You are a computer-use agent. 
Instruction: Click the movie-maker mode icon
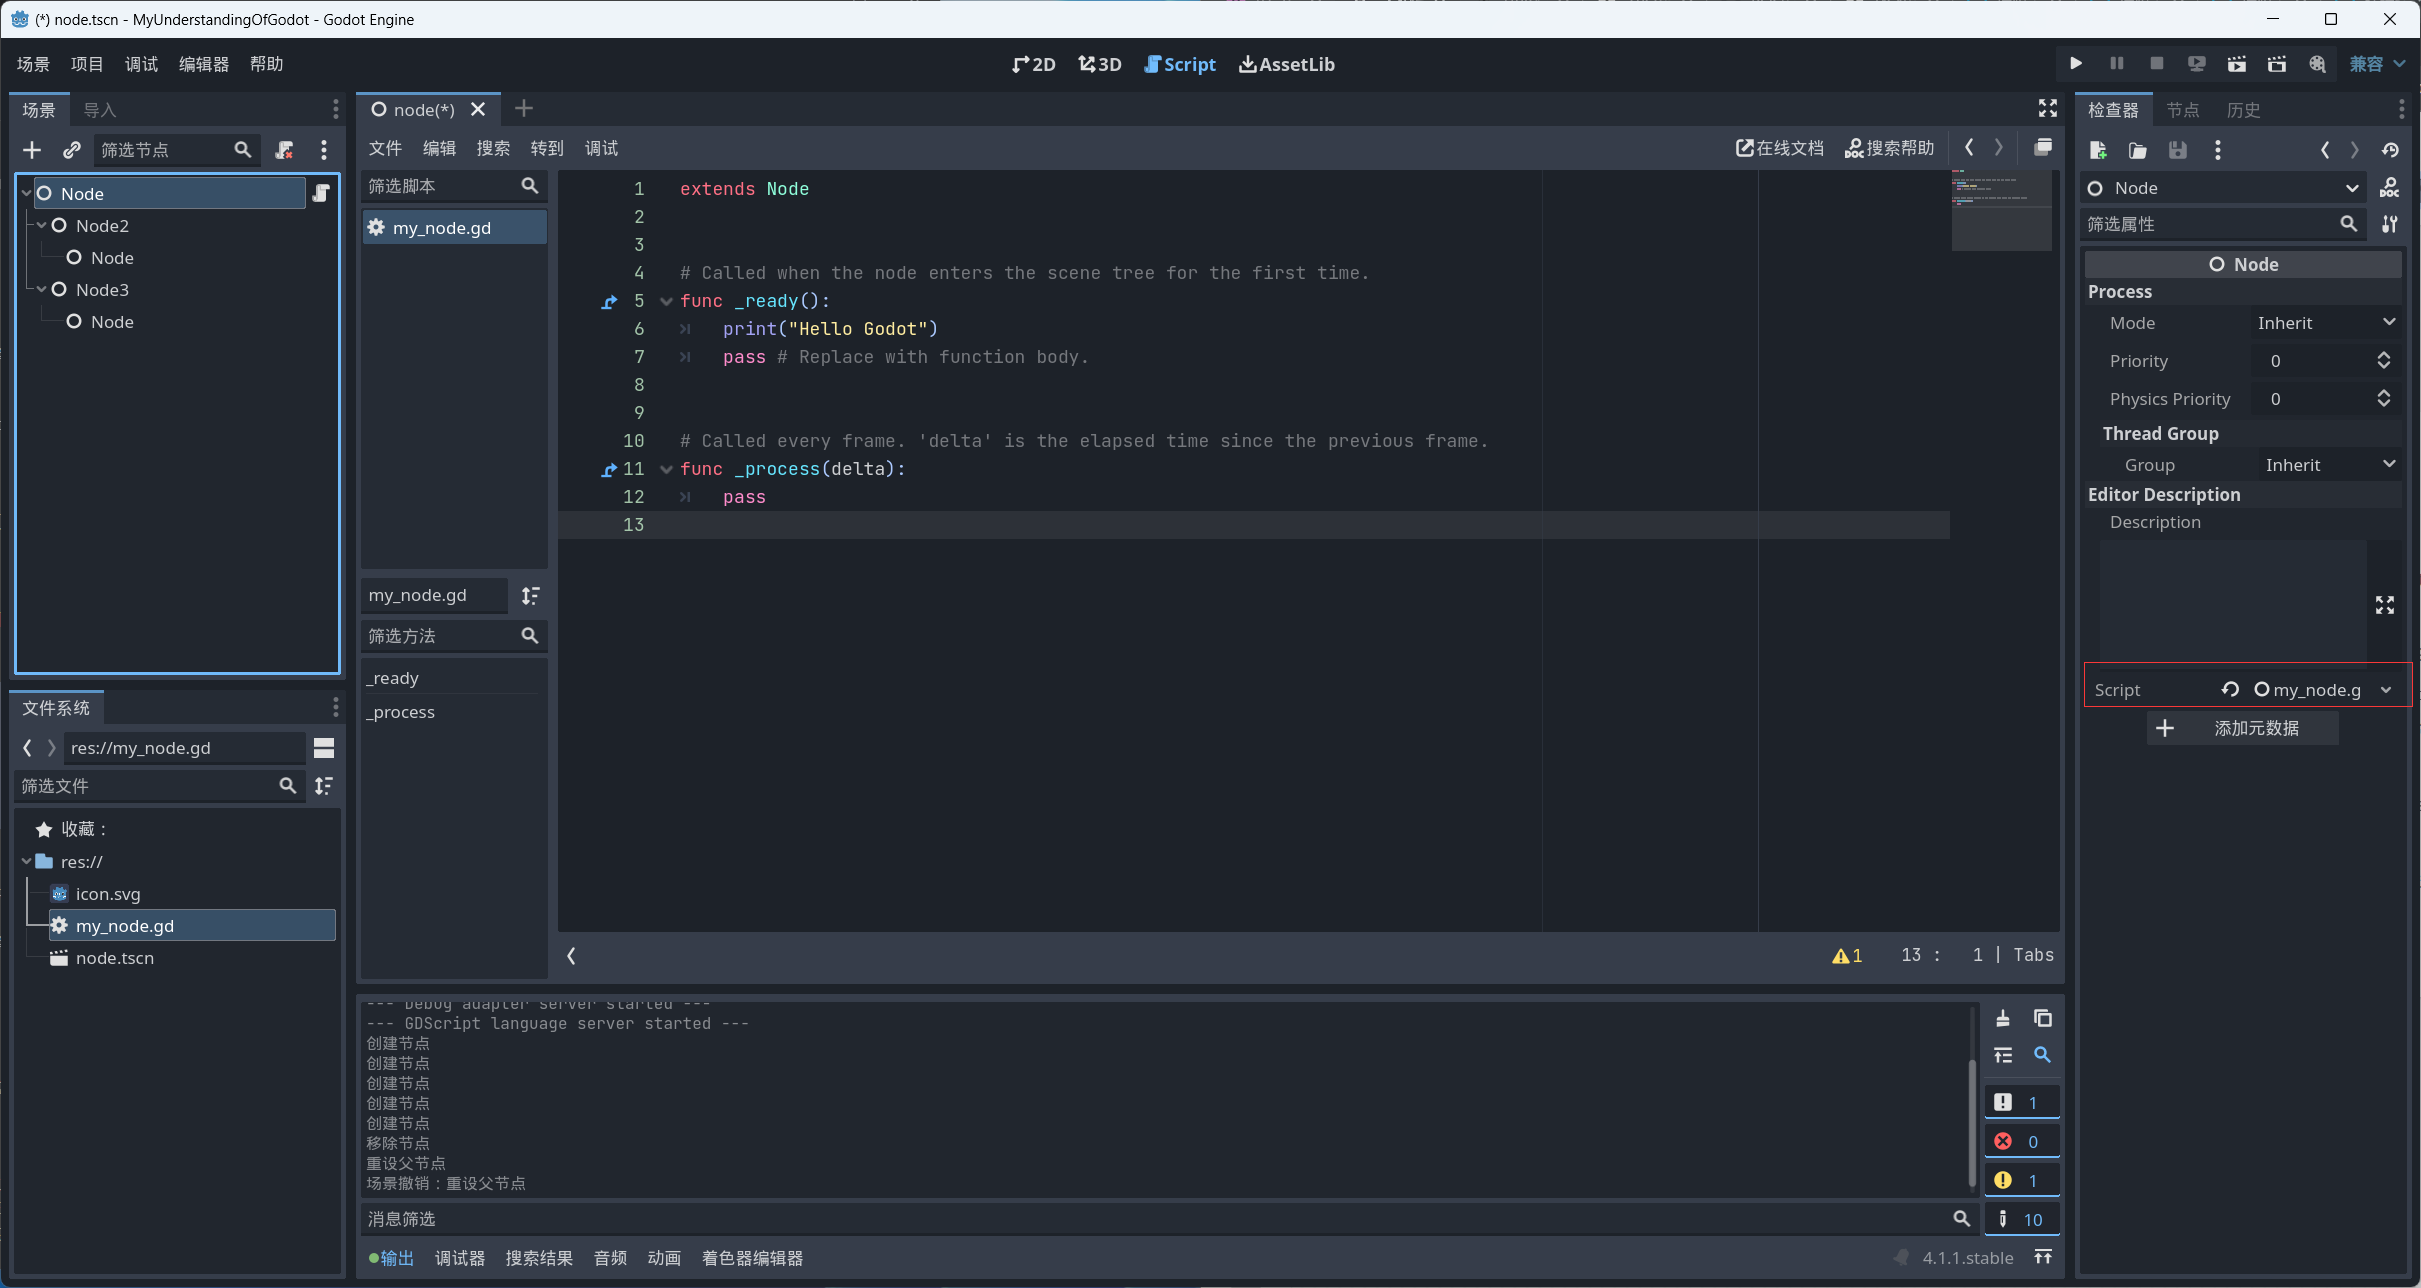coord(2317,64)
